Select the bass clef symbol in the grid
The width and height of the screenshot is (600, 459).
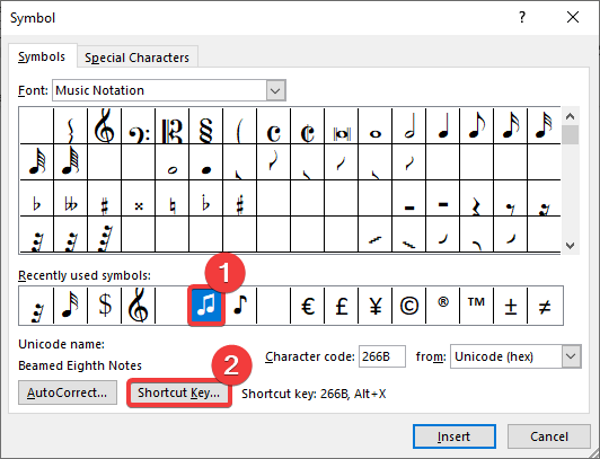pos(138,127)
